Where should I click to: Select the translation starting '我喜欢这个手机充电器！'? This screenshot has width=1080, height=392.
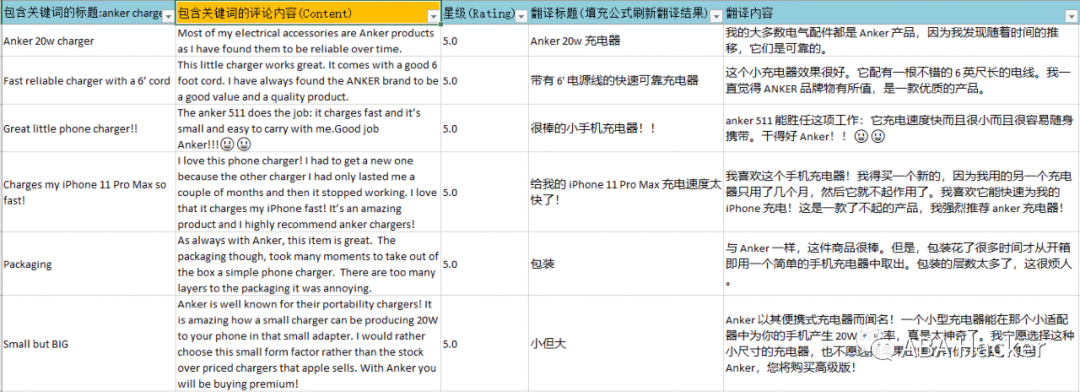click(x=901, y=192)
